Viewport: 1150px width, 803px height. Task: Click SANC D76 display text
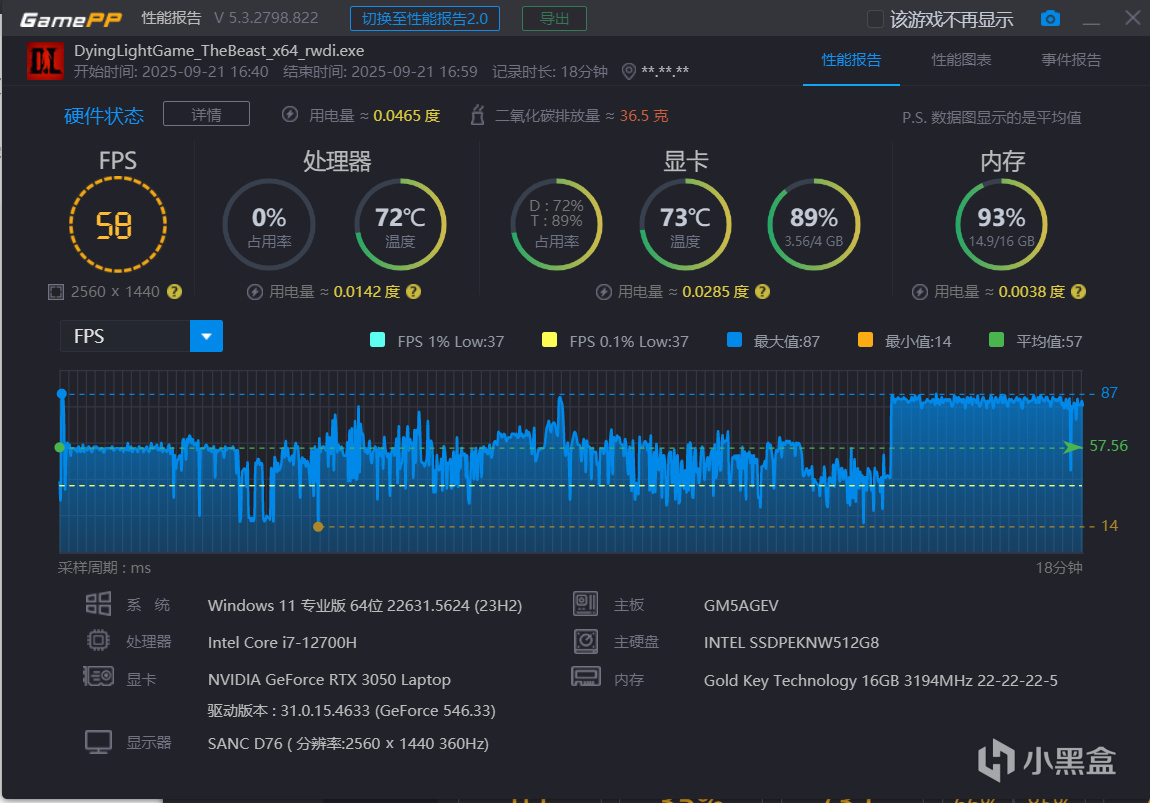pyautogui.click(x=348, y=744)
